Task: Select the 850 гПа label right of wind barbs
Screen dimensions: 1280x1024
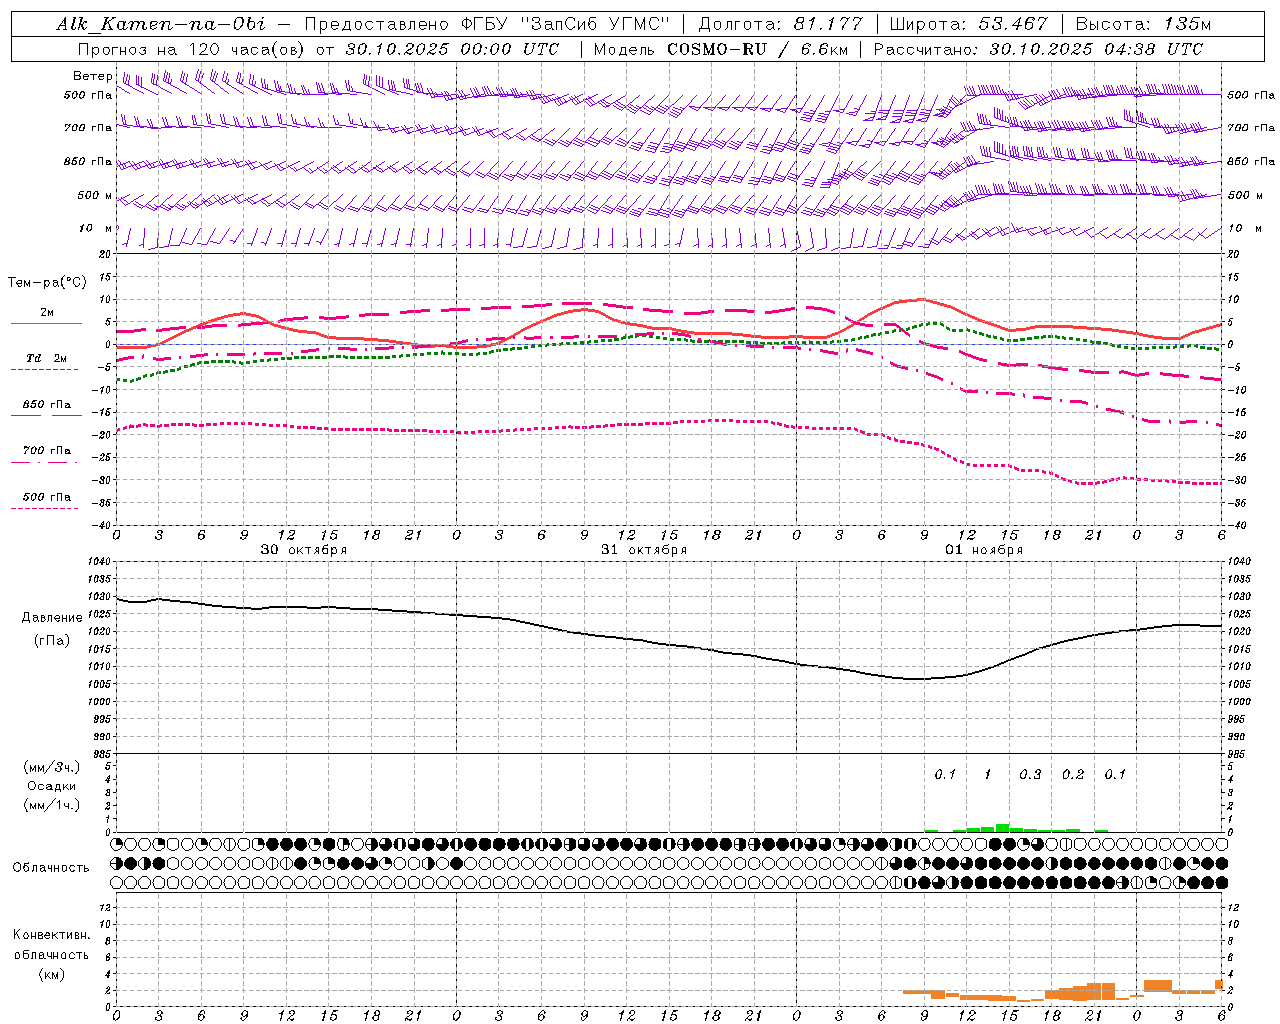Action: tap(1251, 161)
